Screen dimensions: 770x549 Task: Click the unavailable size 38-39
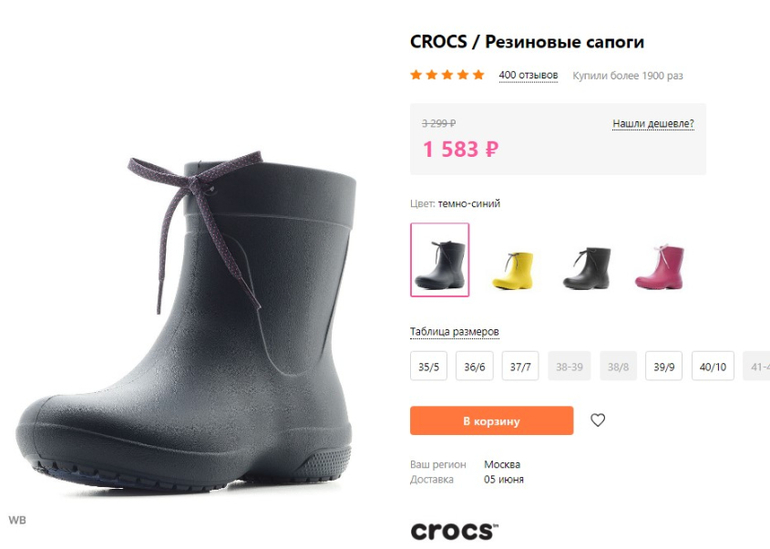point(568,367)
